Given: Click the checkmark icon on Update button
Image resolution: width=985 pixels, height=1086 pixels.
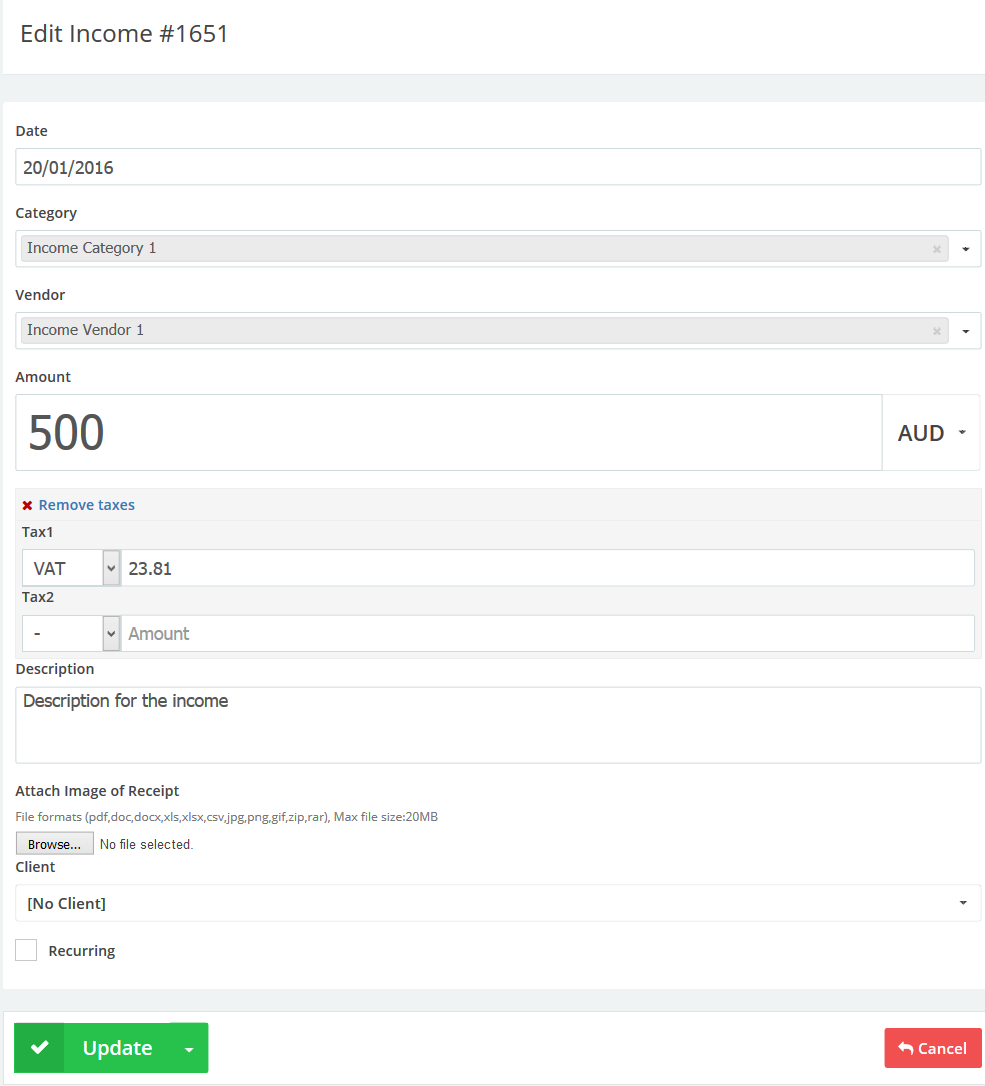Looking at the screenshot, I should point(40,1048).
